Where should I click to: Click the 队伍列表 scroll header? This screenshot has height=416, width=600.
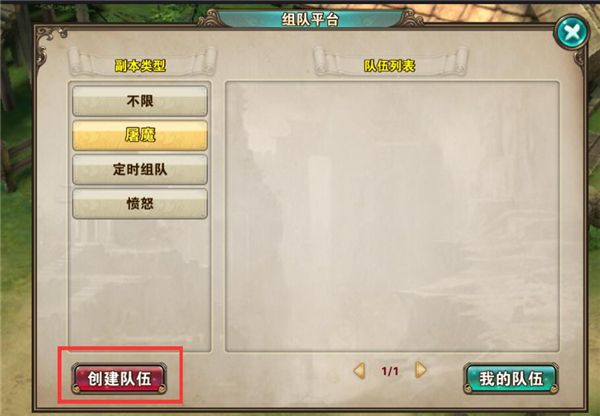(x=389, y=66)
